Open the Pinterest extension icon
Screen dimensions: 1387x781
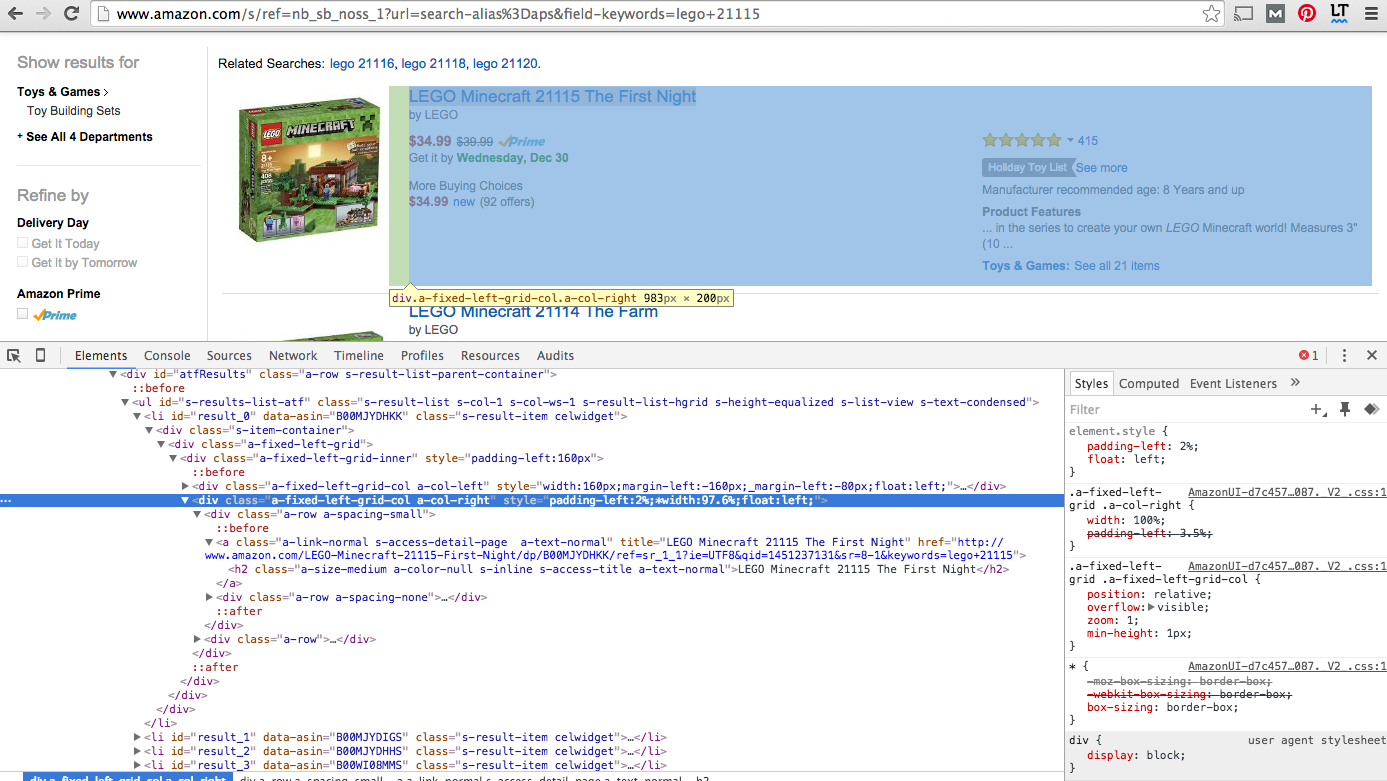click(x=1307, y=14)
